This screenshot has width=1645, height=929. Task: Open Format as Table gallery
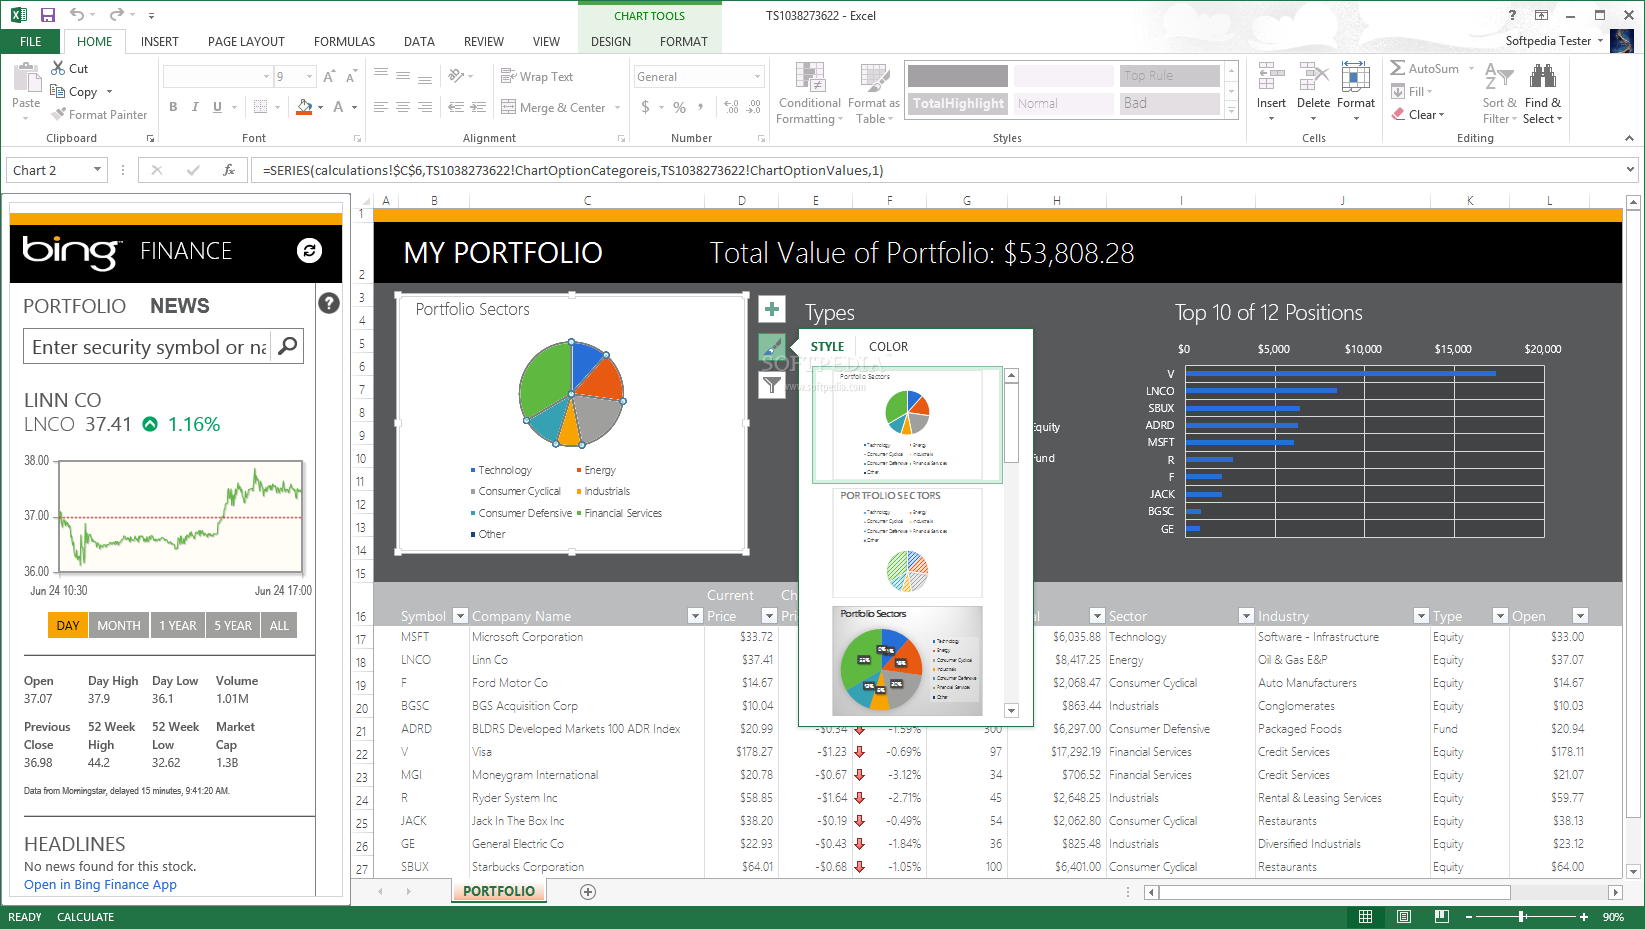873,94
